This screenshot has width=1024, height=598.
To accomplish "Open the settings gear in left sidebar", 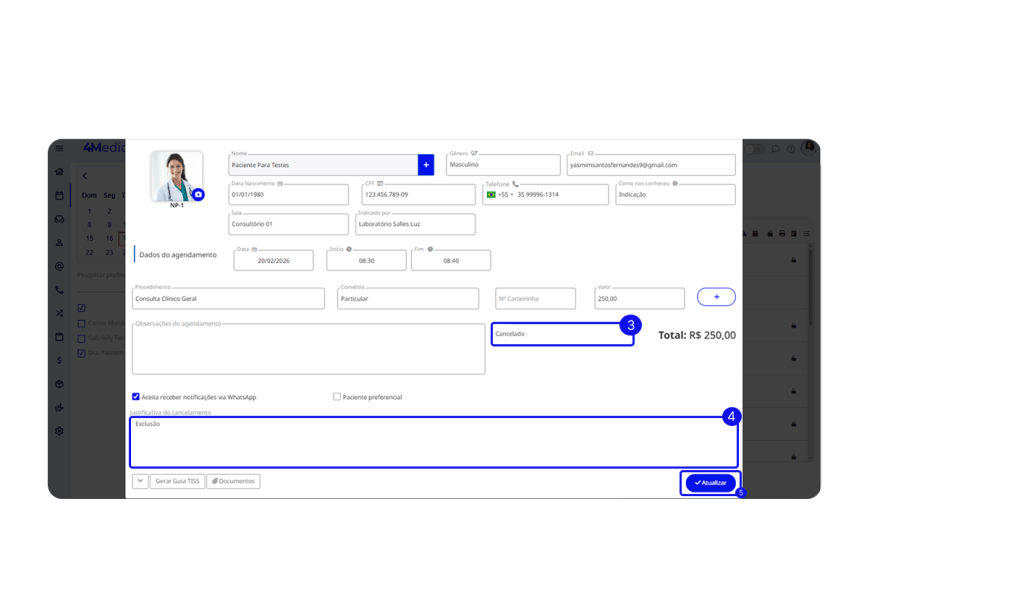I will tap(60, 431).
